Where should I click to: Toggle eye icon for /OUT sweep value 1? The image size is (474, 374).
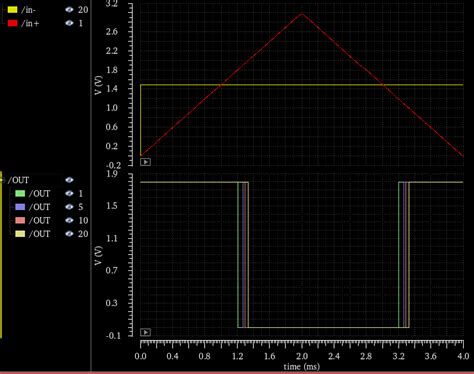[x=69, y=193]
